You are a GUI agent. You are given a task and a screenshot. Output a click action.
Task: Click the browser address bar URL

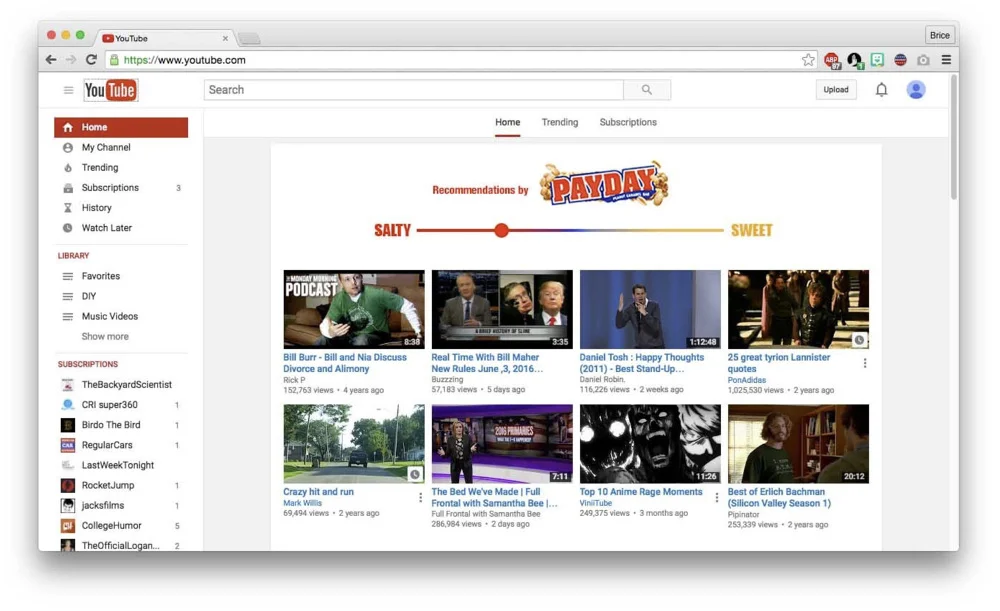point(184,60)
